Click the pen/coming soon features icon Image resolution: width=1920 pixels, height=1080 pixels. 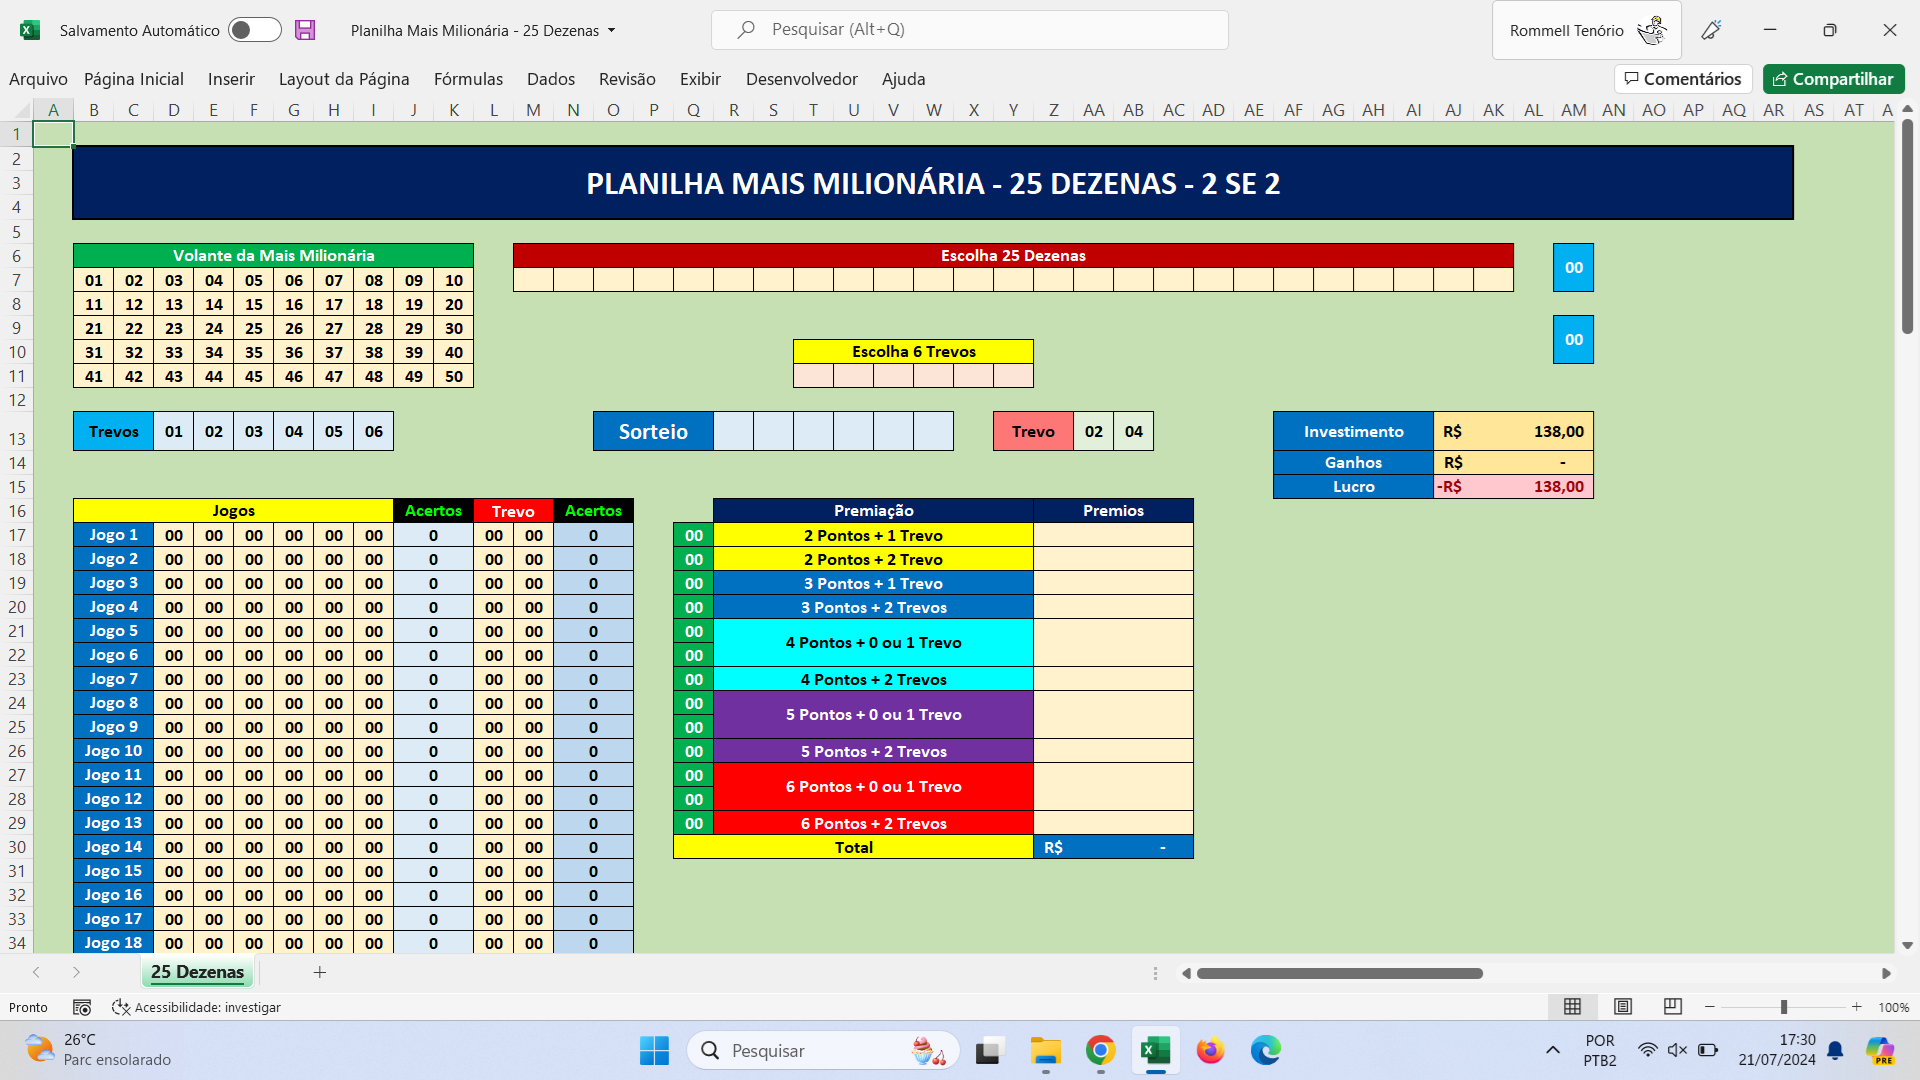[x=1711, y=30]
